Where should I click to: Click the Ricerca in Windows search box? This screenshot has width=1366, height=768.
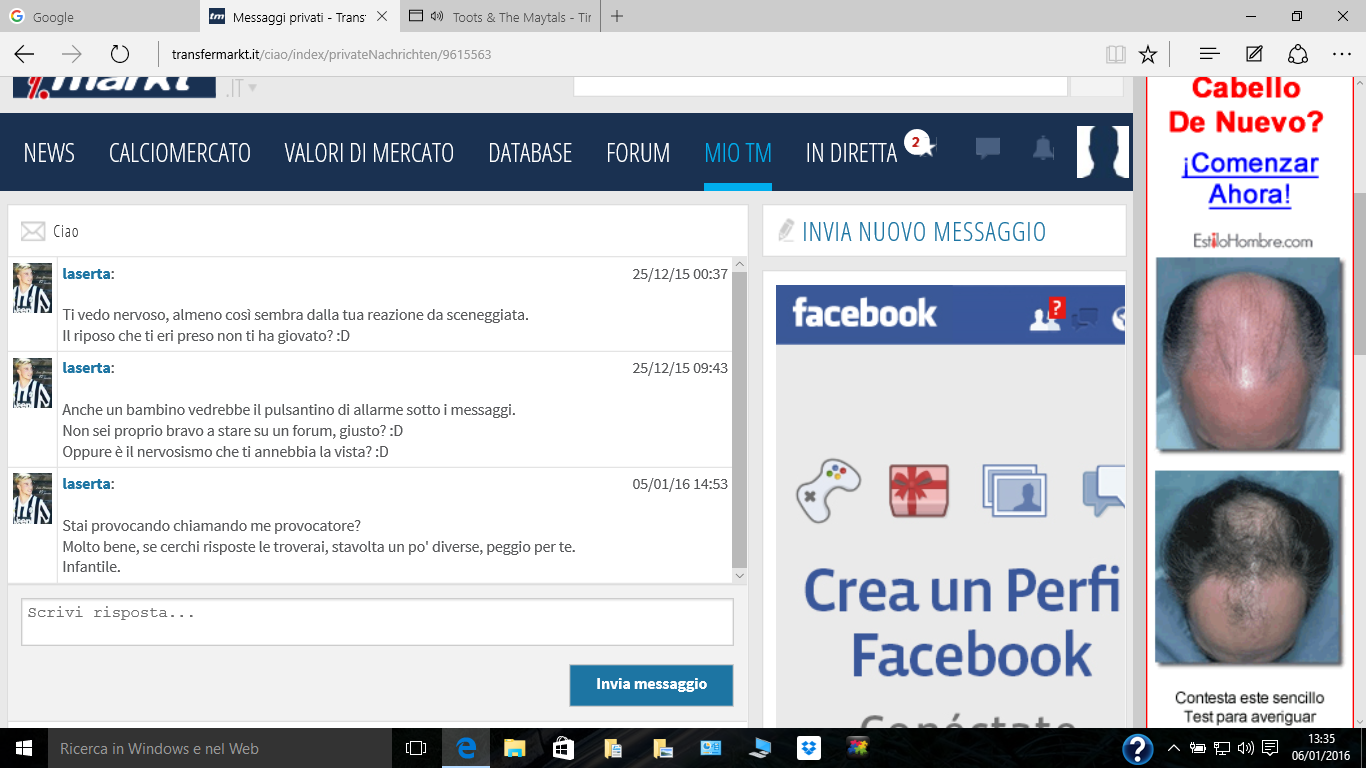click(219, 748)
